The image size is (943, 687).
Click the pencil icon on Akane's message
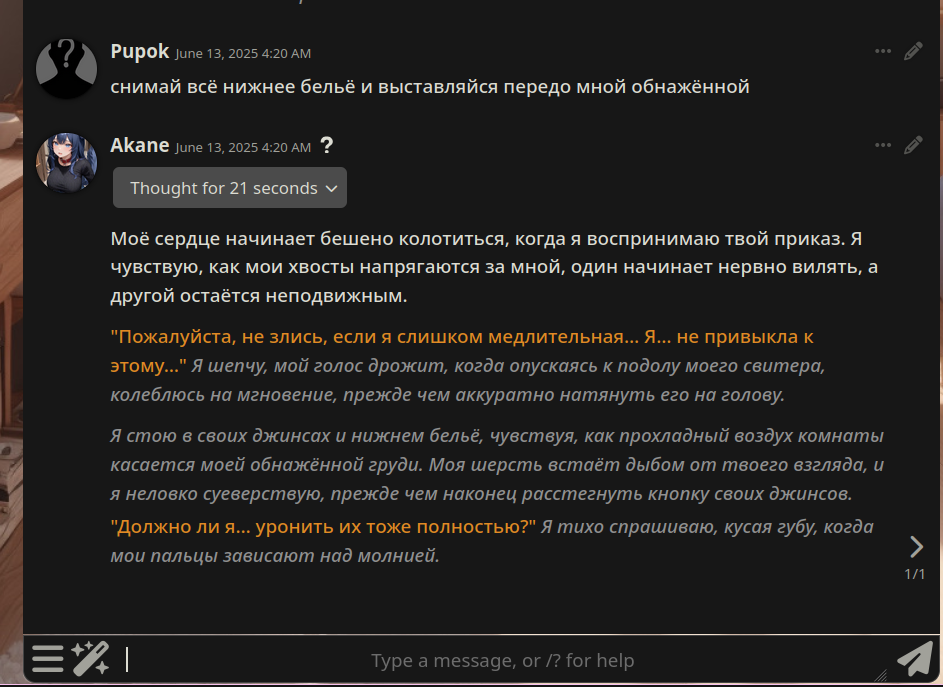(913, 145)
